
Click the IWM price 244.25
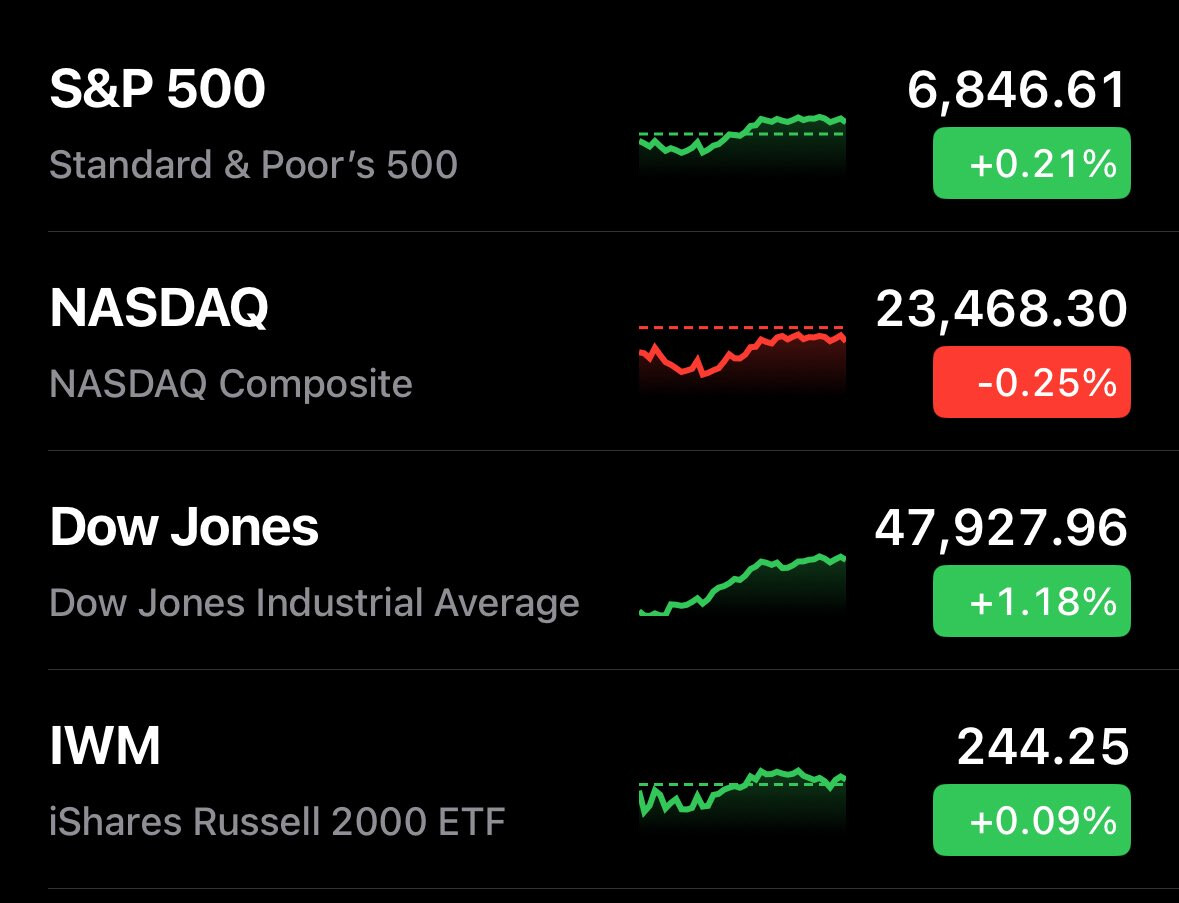click(1043, 747)
